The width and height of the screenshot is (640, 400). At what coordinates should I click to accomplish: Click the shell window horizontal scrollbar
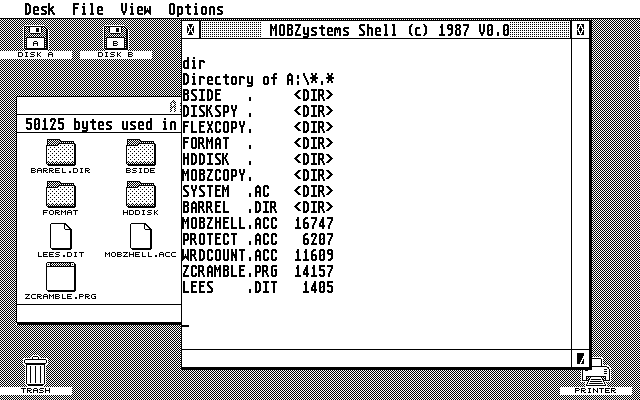click(377, 358)
